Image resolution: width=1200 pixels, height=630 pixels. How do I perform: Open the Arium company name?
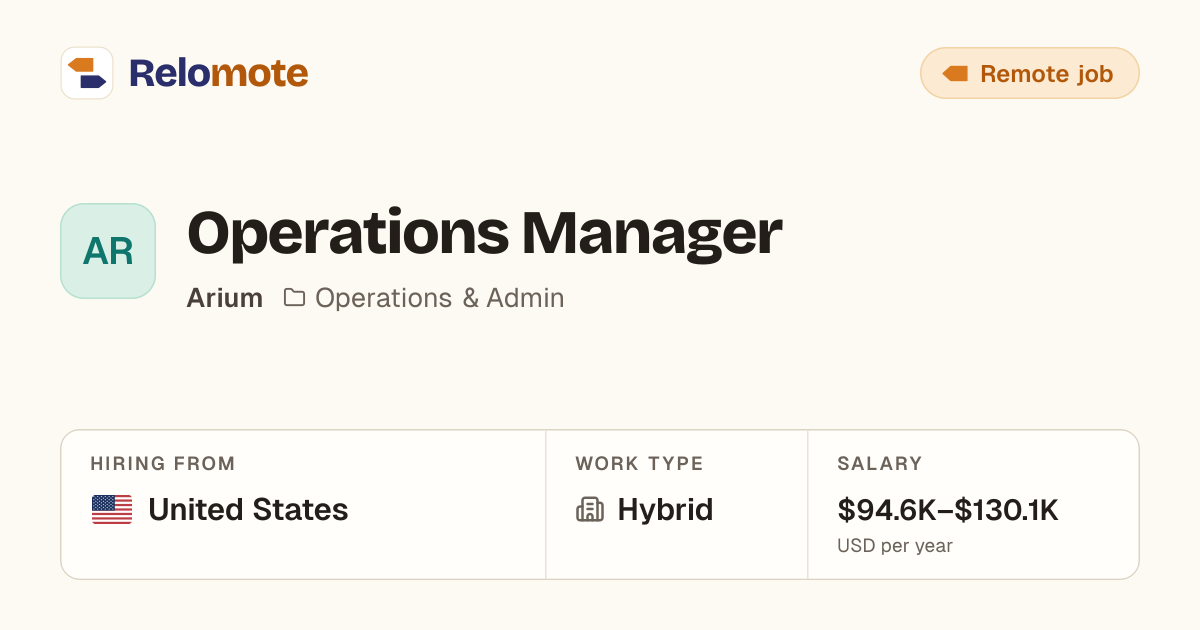coord(225,298)
